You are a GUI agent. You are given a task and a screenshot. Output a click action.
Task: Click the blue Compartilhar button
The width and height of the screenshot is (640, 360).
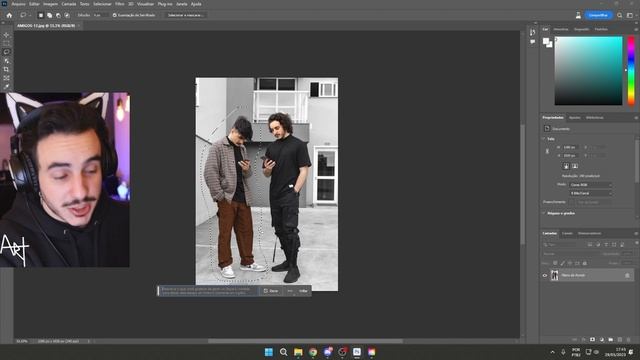[x=598, y=15]
